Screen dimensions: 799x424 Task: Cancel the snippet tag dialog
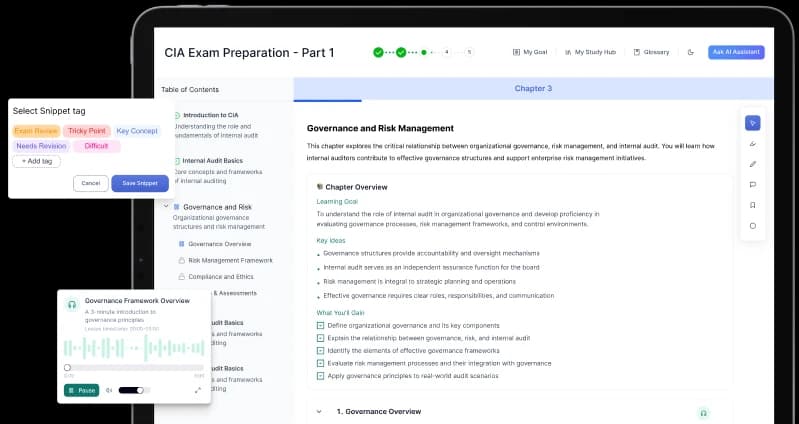pyautogui.click(x=91, y=183)
